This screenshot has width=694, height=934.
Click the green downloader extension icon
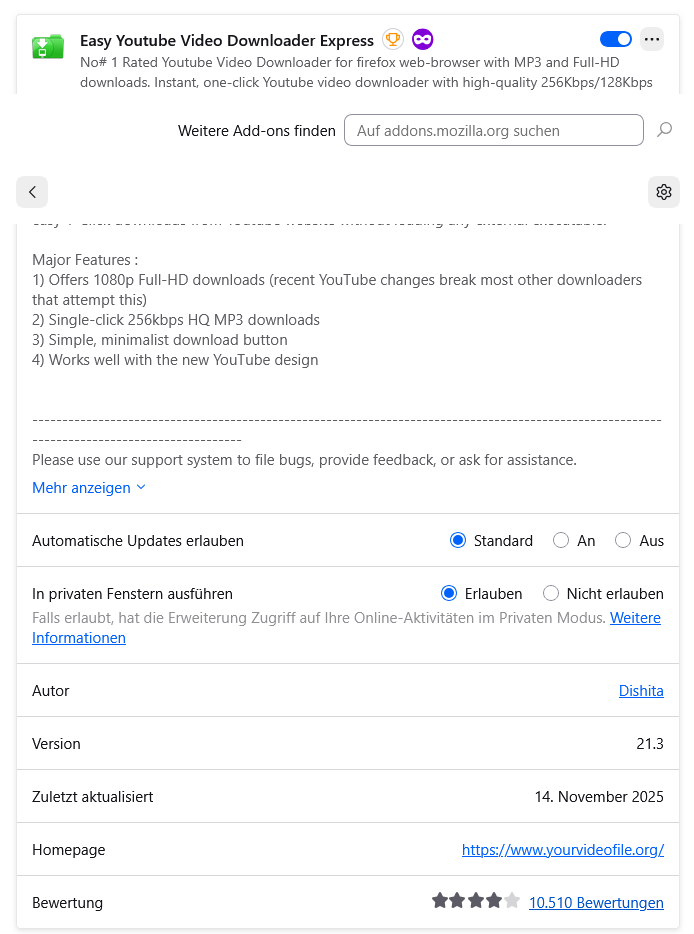pyautogui.click(x=48, y=45)
